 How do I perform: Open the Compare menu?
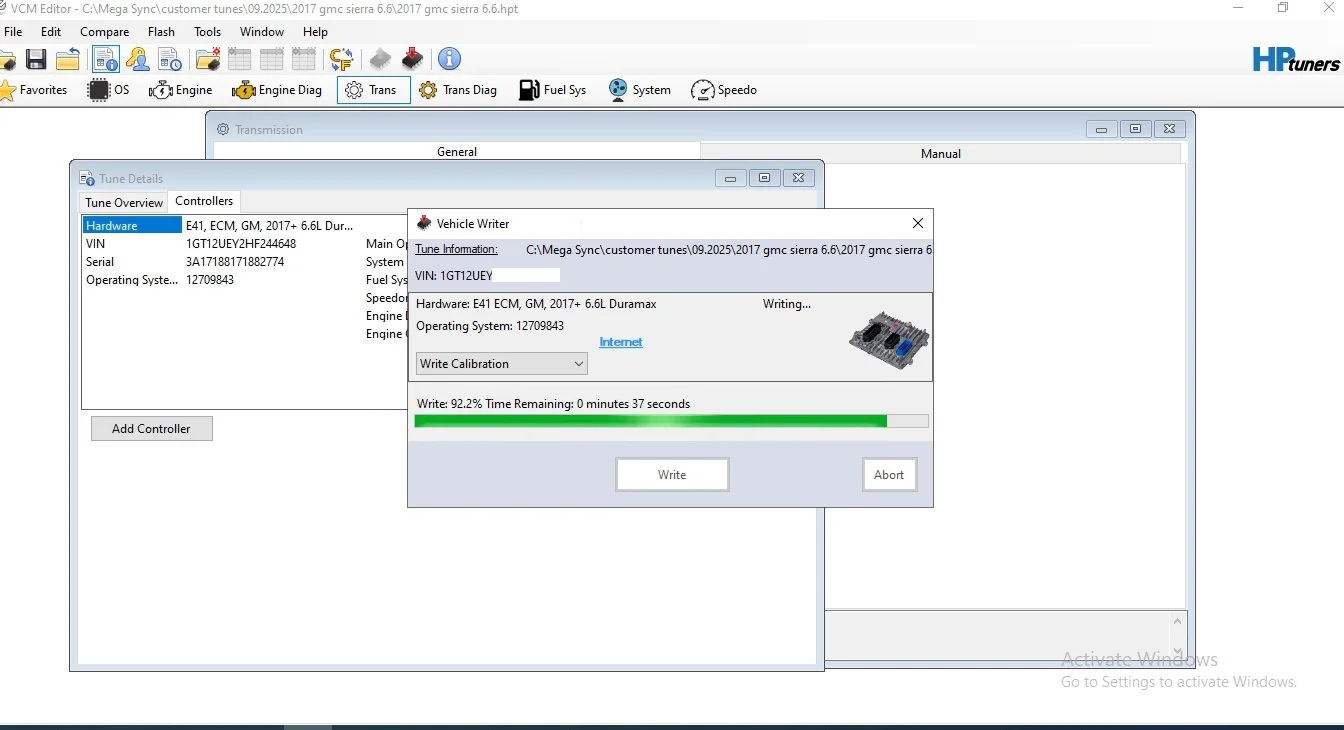click(x=105, y=32)
